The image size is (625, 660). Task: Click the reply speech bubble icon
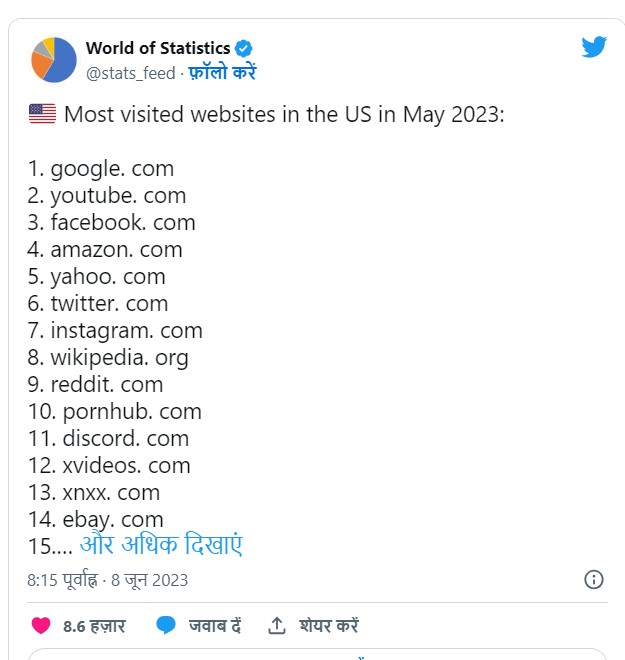click(166, 625)
